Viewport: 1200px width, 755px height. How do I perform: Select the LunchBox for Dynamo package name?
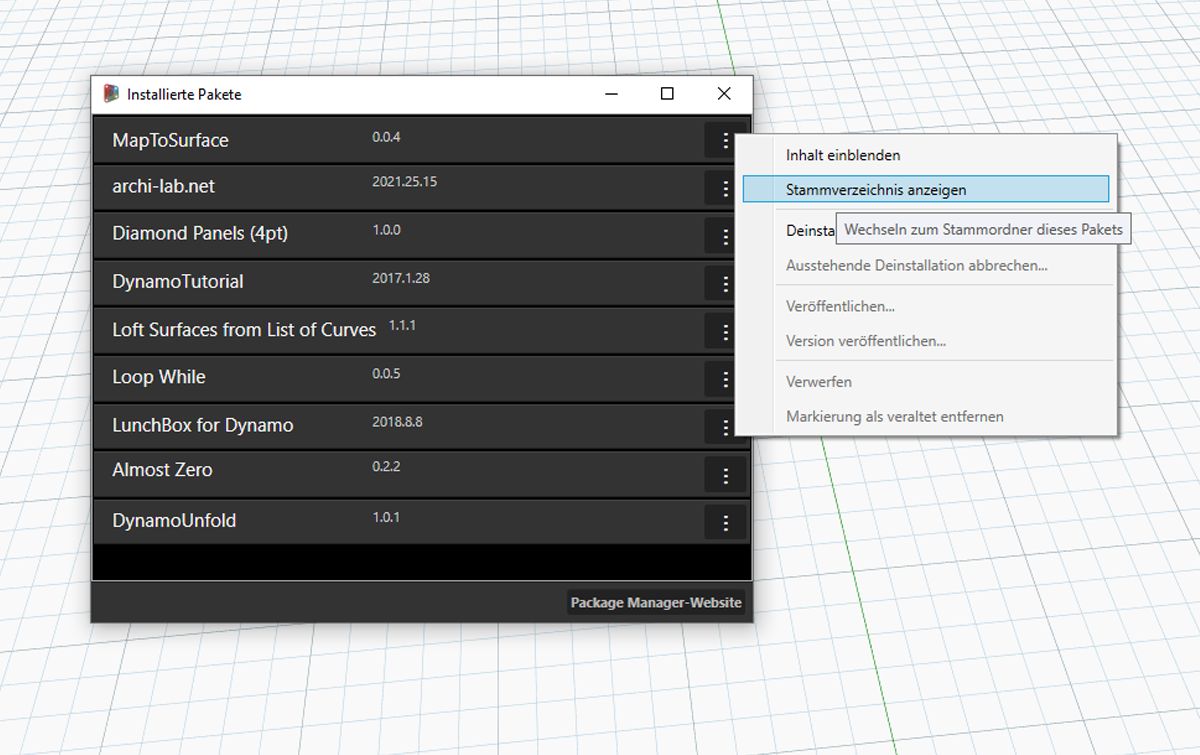(x=203, y=425)
